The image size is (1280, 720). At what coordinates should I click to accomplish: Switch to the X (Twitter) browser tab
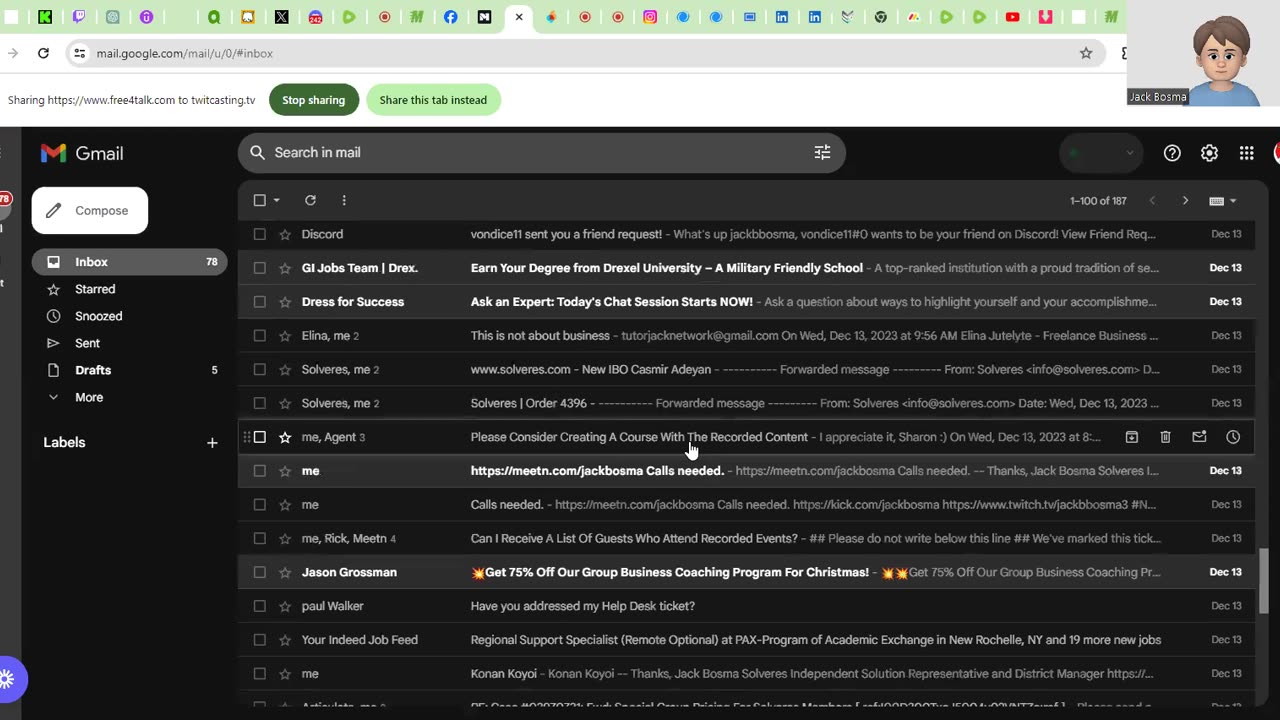pos(282,17)
